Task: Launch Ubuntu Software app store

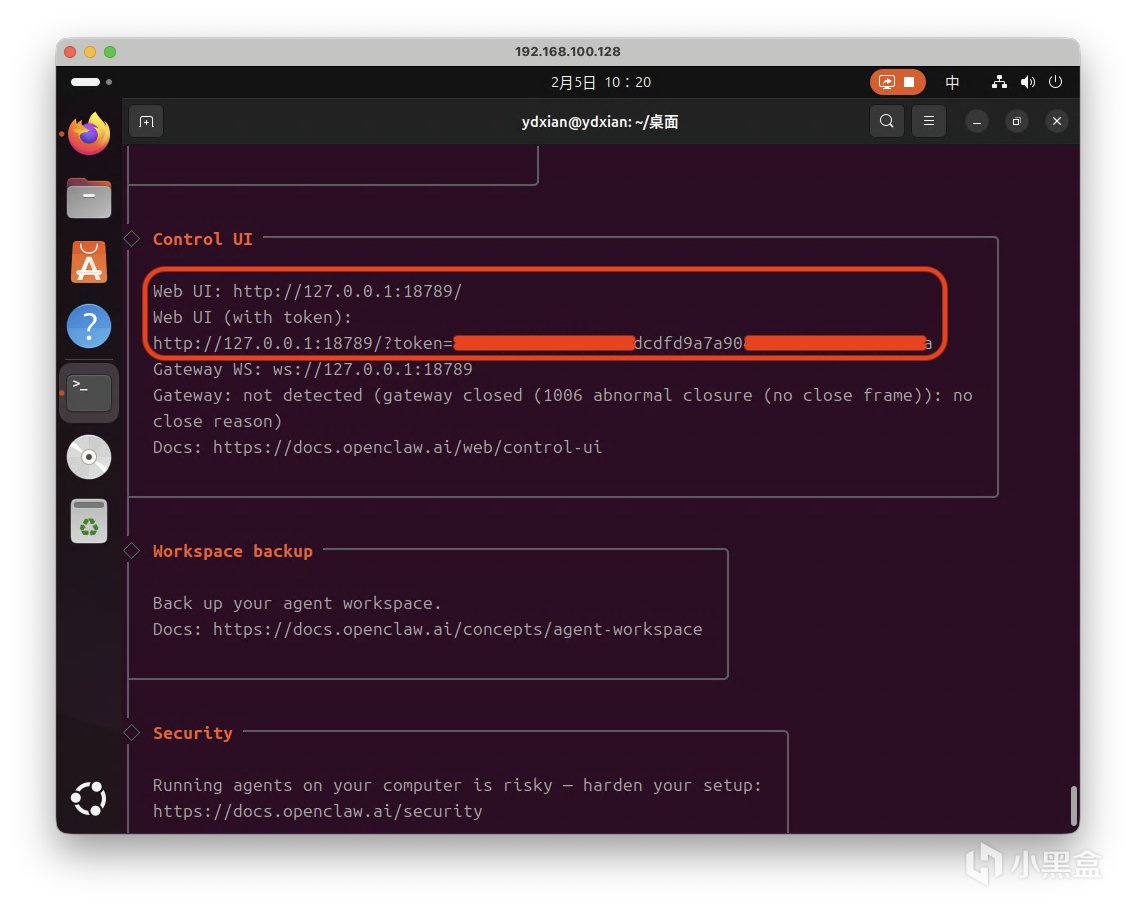Action: 89,262
